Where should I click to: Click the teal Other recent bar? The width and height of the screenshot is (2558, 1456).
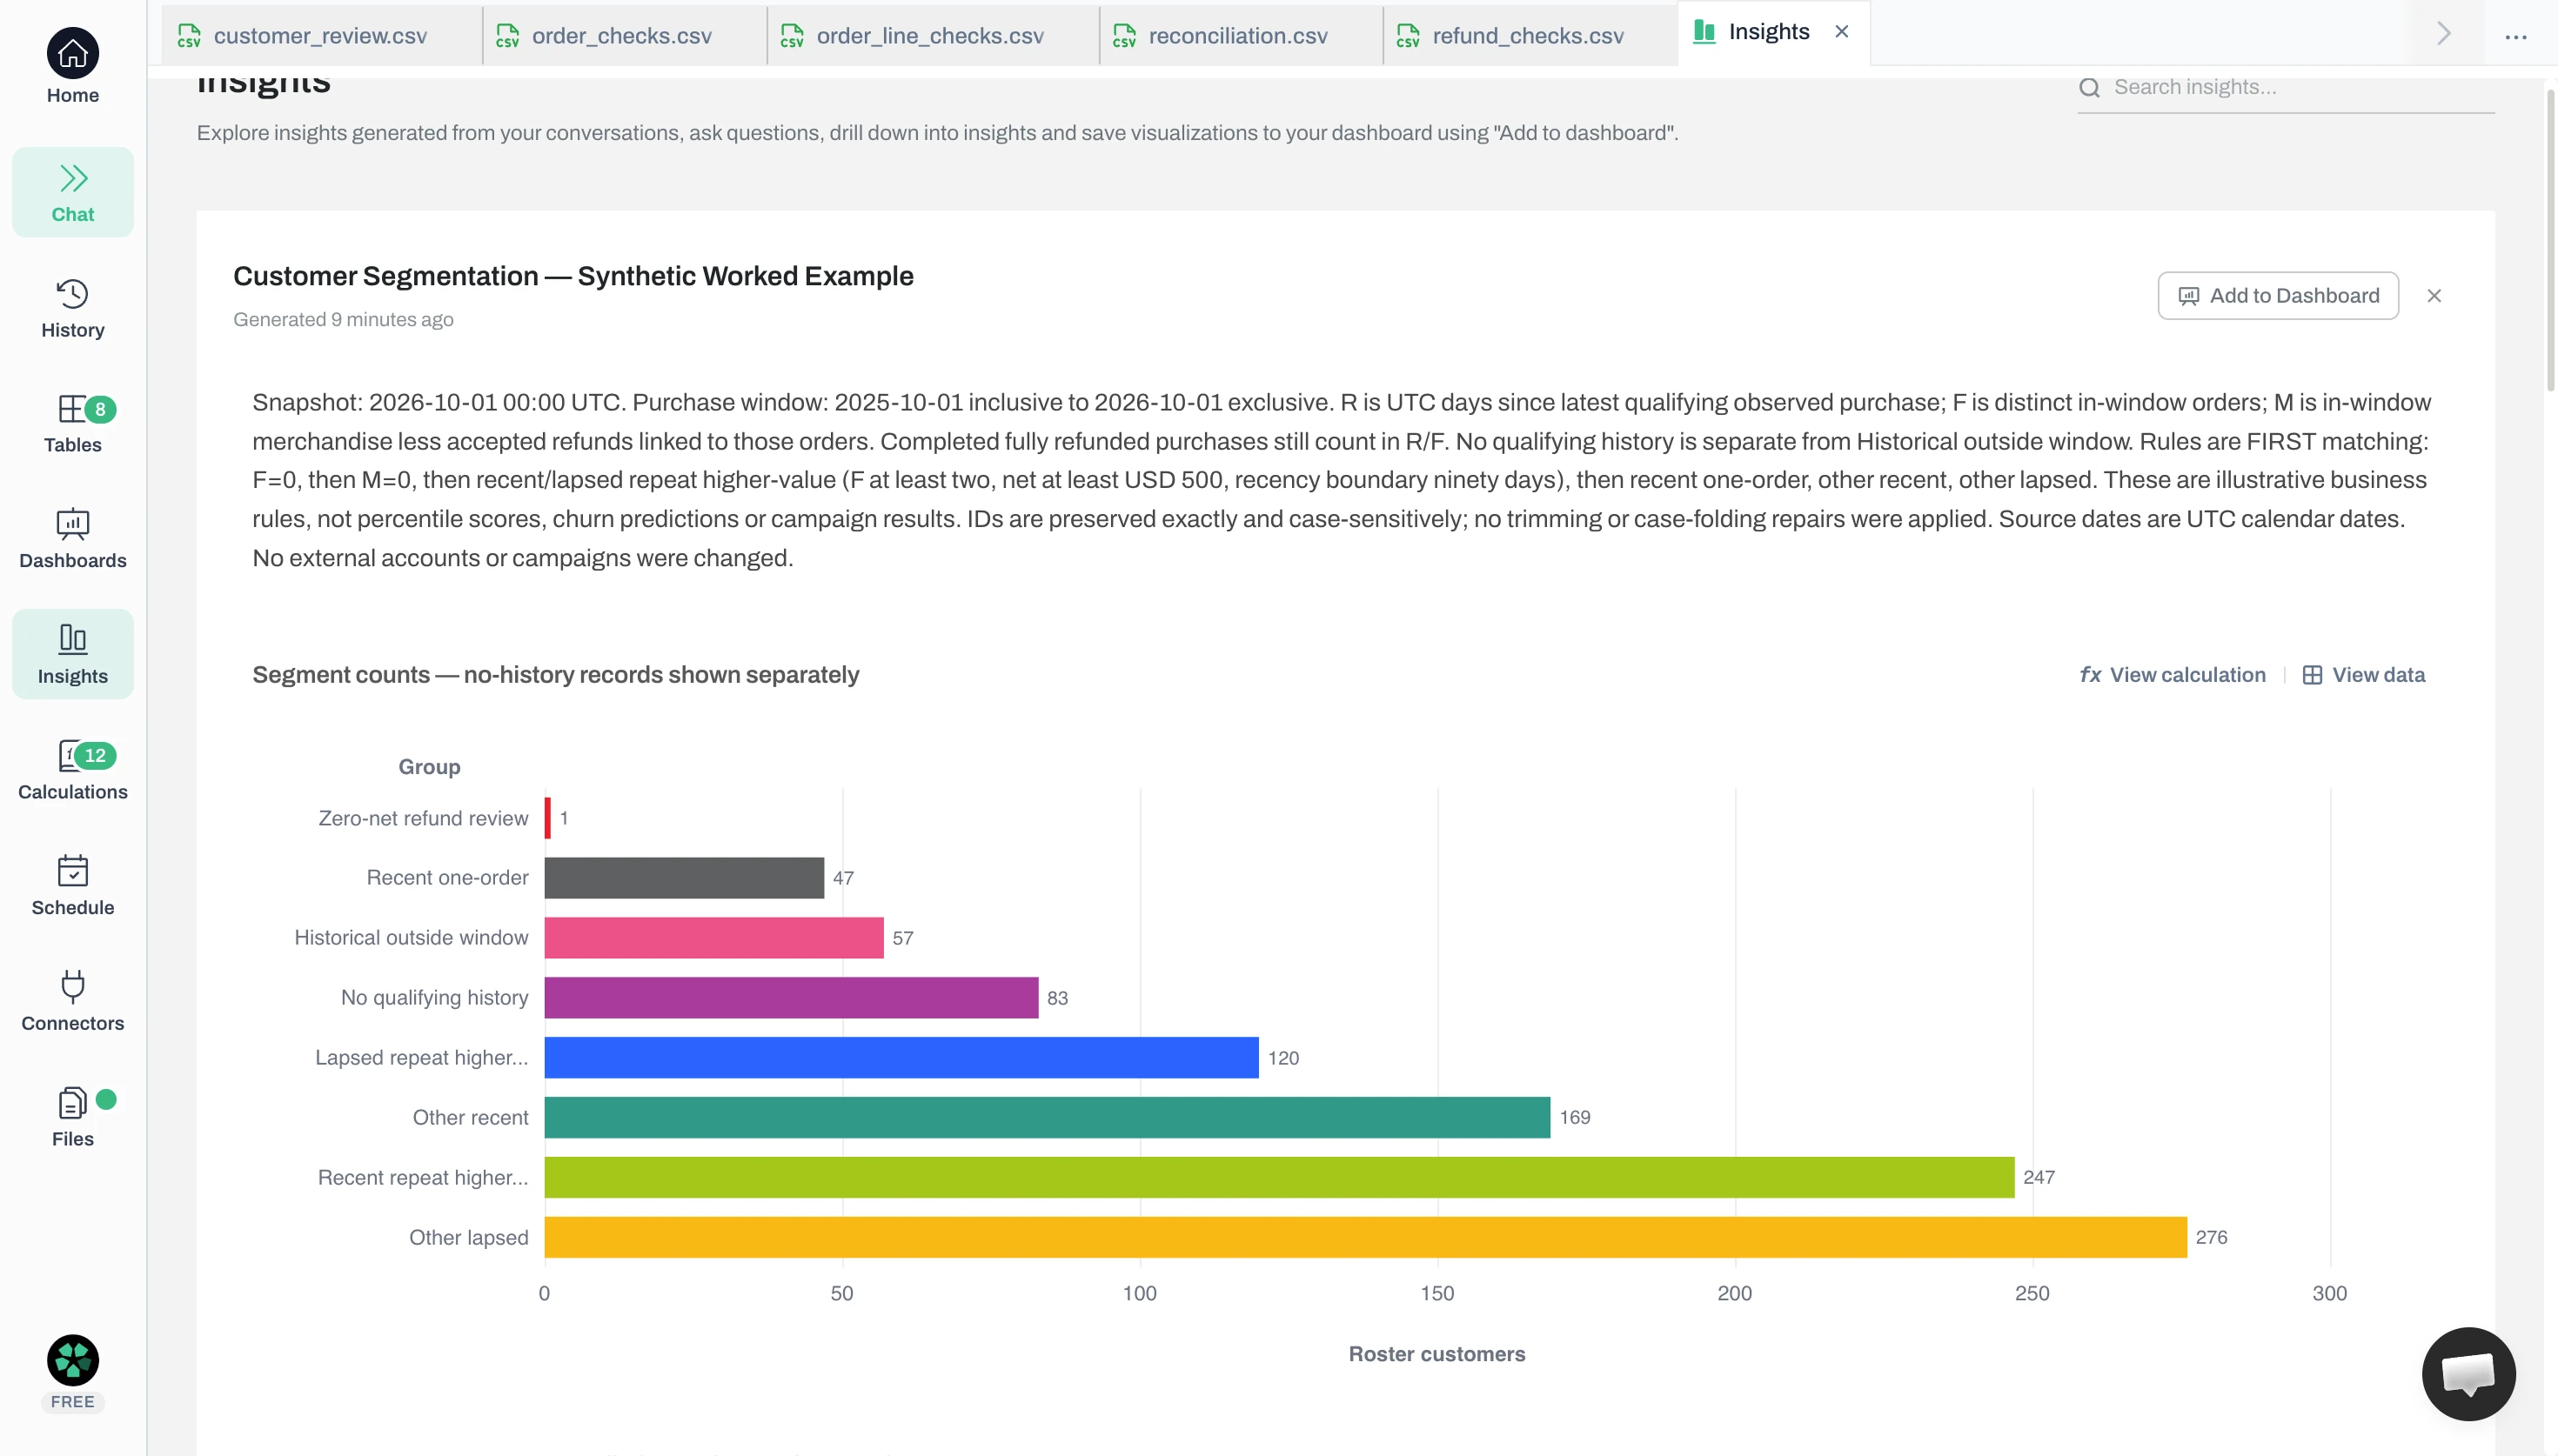[x=1047, y=1117]
